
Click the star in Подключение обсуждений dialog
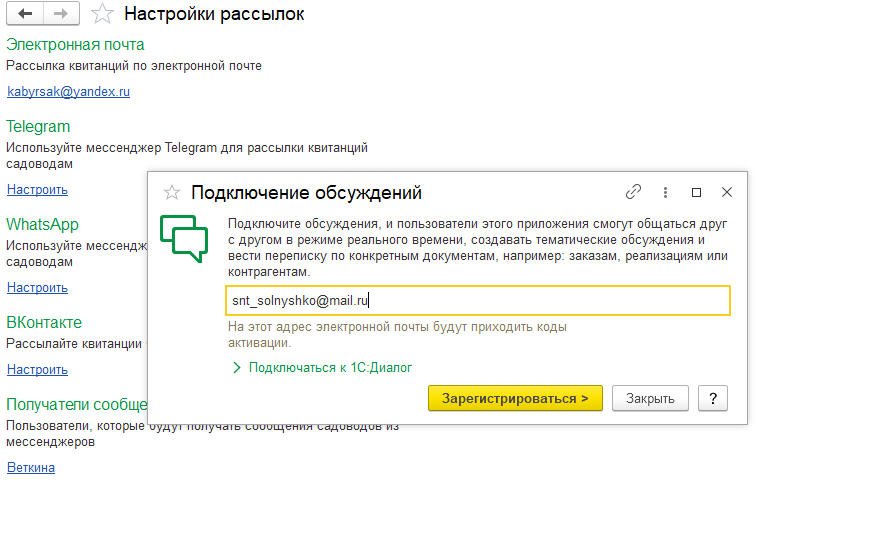pos(172,193)
